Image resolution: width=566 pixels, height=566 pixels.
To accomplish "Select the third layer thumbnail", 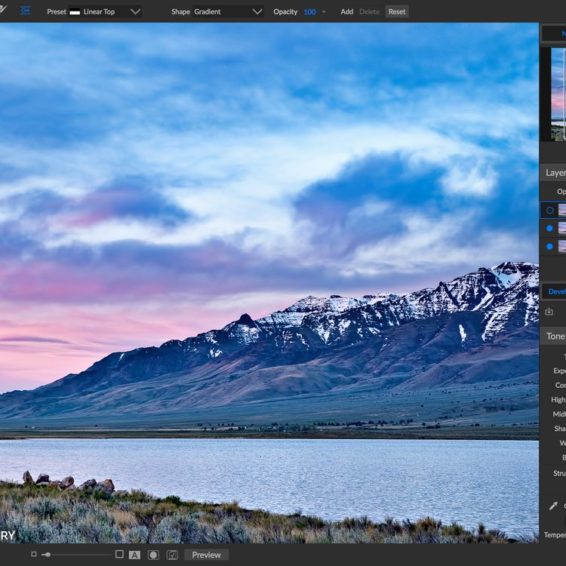I will [x=562, y=246].
